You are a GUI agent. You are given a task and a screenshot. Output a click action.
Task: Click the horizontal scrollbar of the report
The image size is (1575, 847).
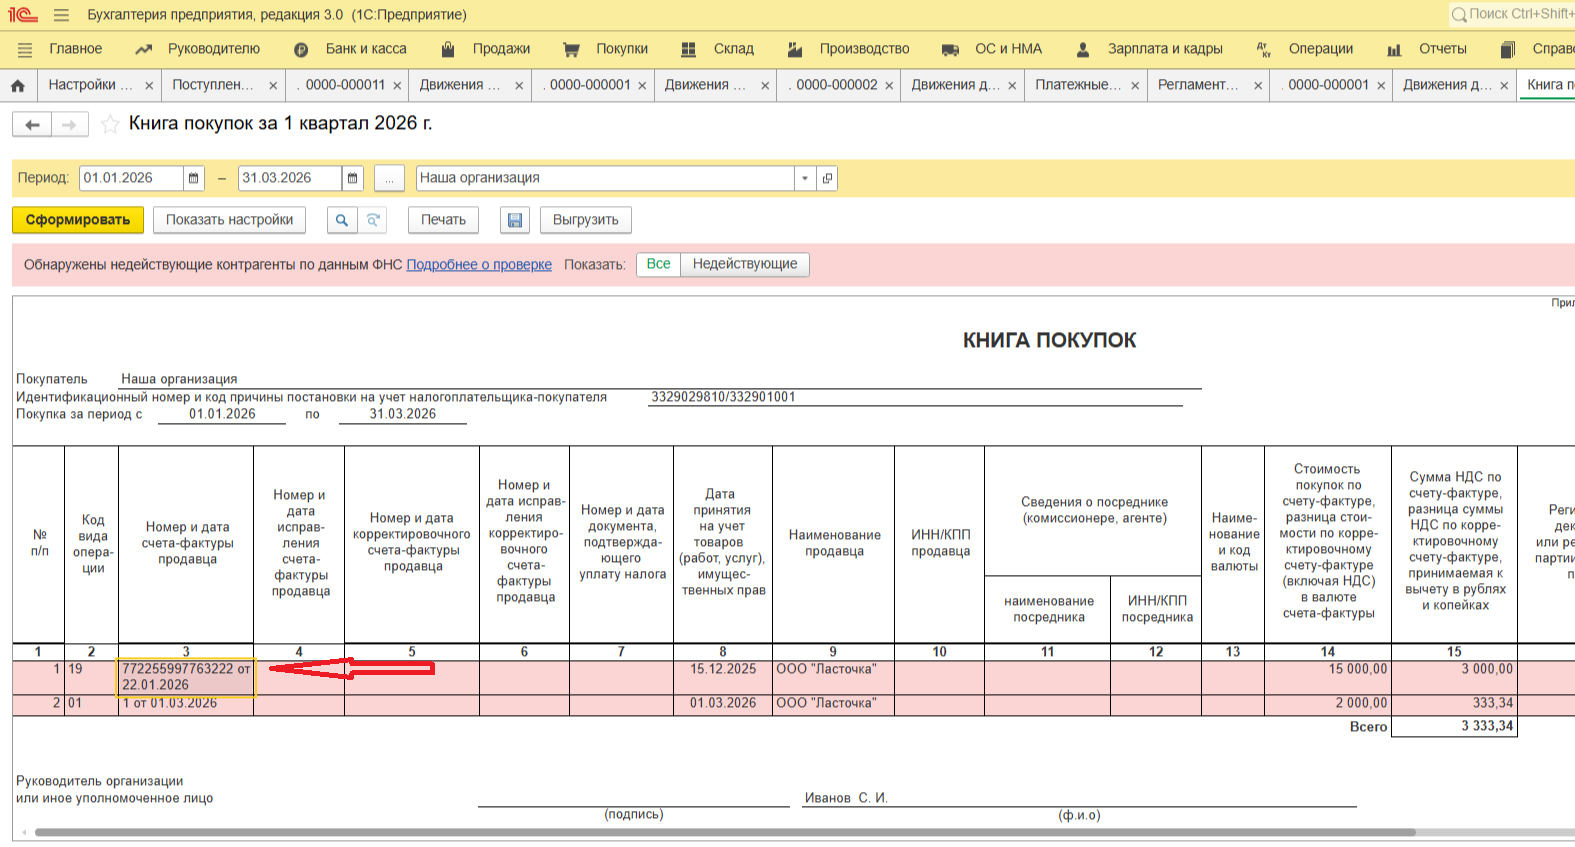pyautogui.click(x=724, y=832)
